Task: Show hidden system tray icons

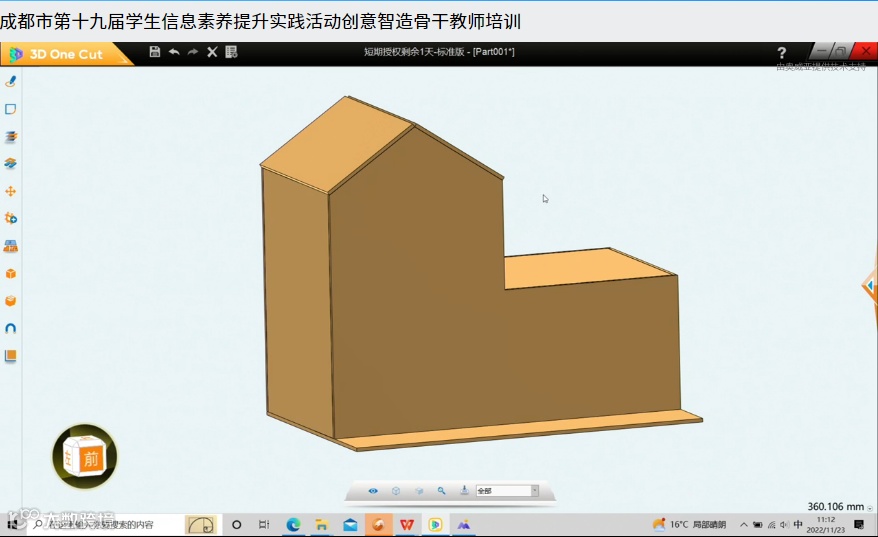Action: click(744, 525)
